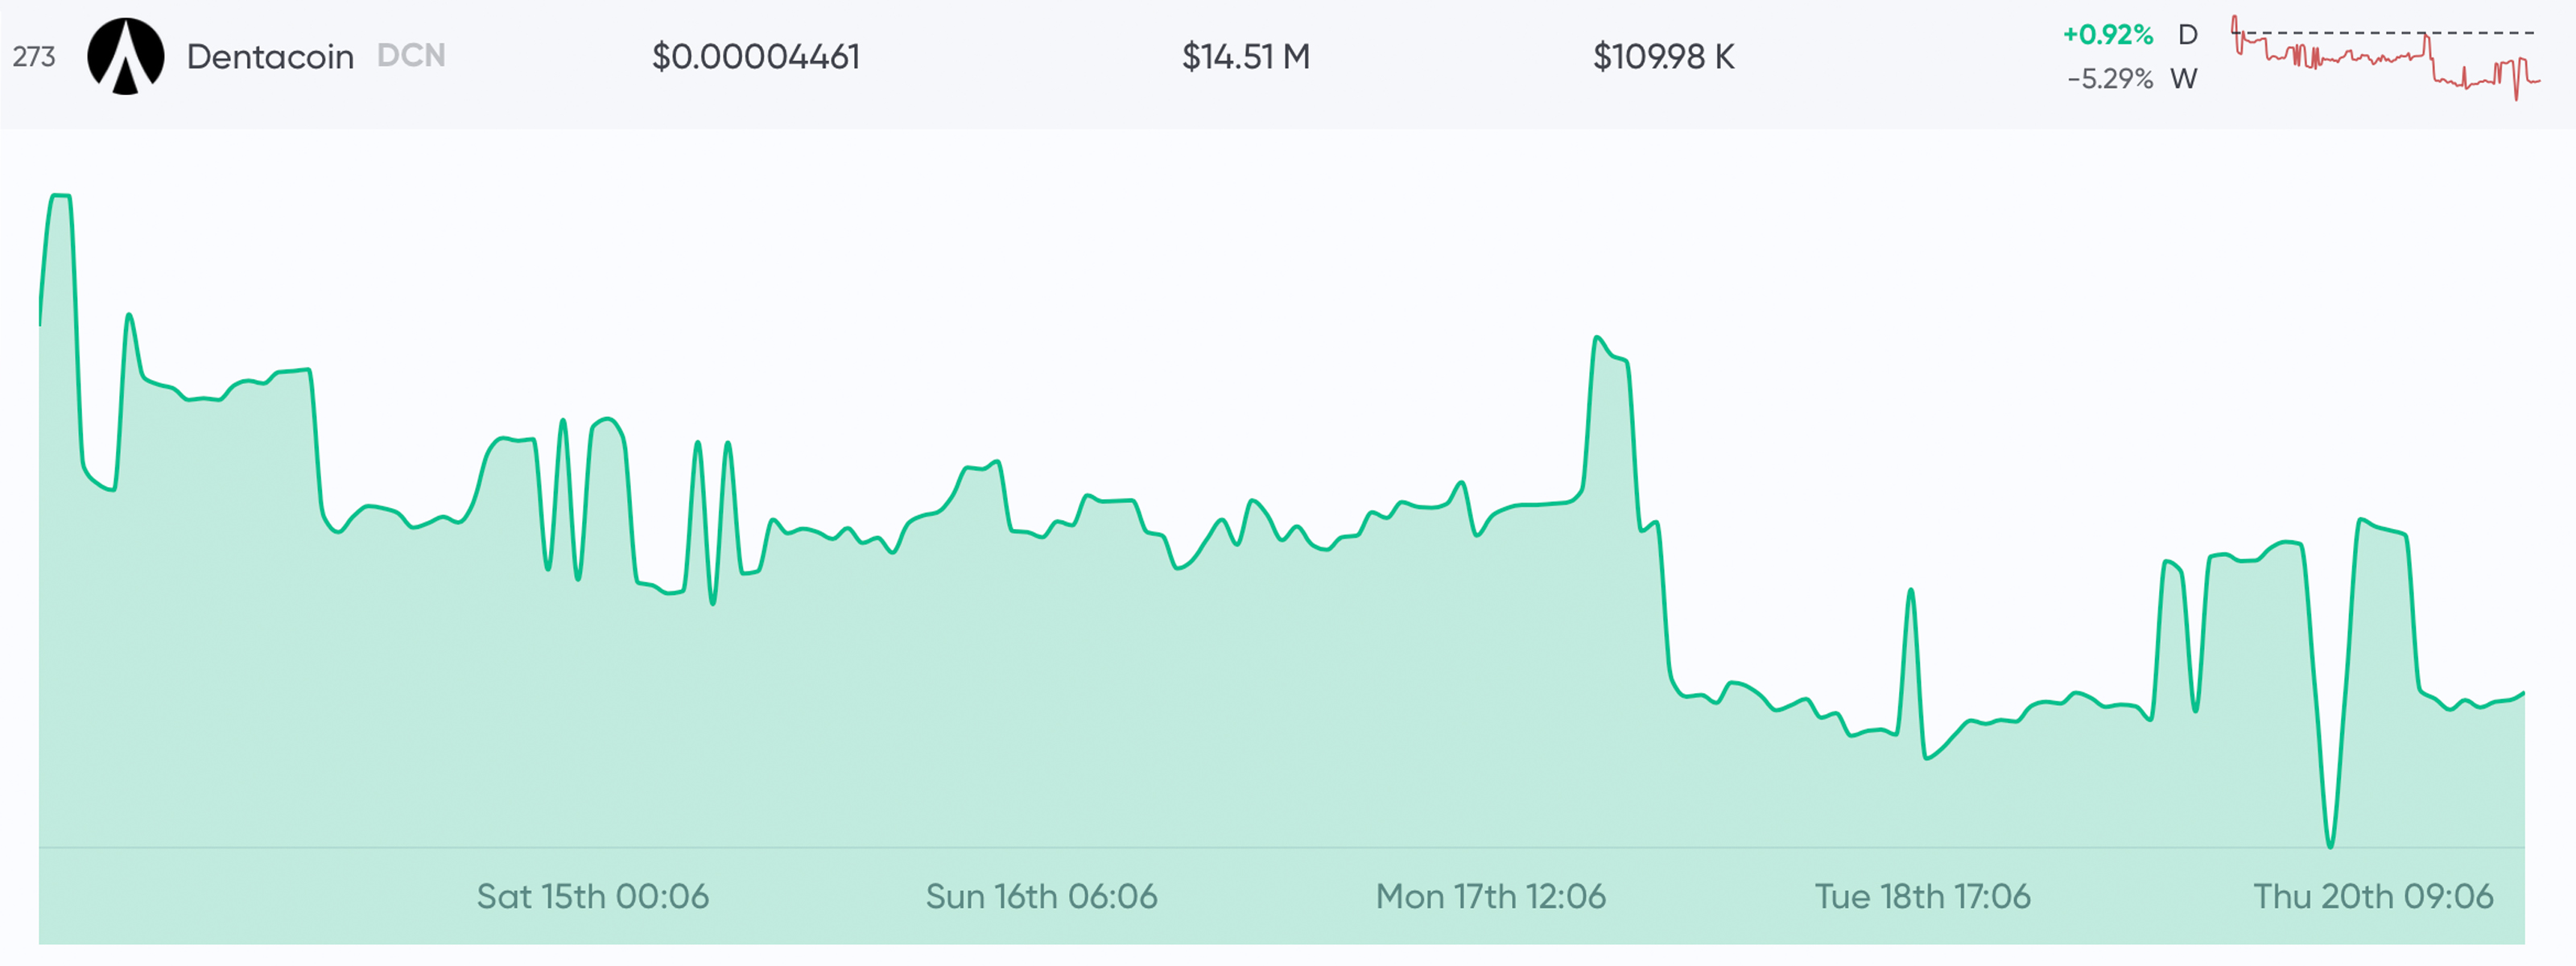The height and width of the screenshot is (966, 2576).
Task: Click the +0.92% daily change
Action: 2107,35
